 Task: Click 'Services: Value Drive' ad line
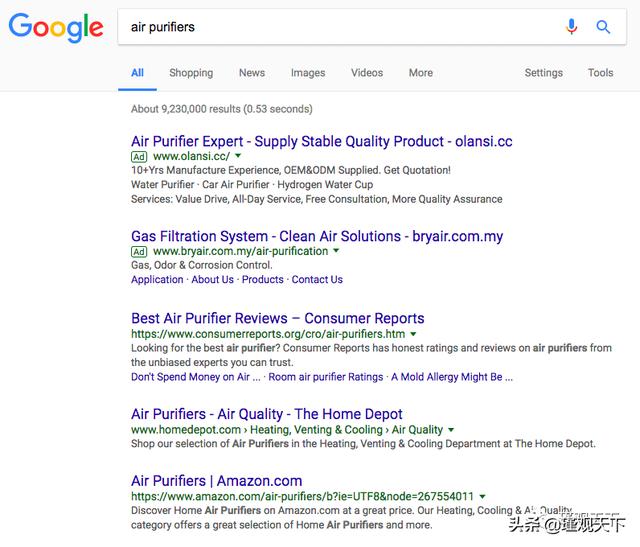(317, 199)
